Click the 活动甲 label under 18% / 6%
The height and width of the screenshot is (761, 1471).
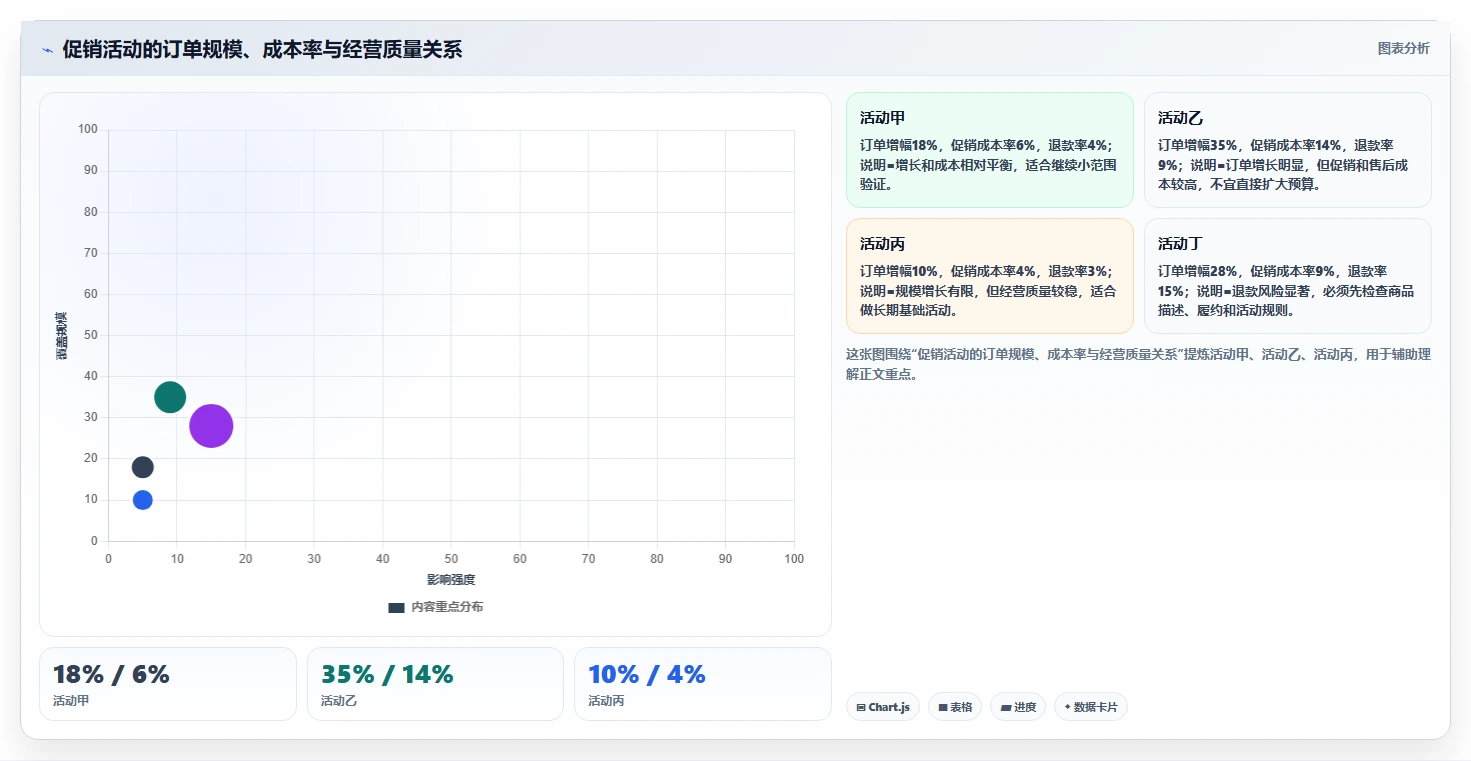tap(71, 701)
